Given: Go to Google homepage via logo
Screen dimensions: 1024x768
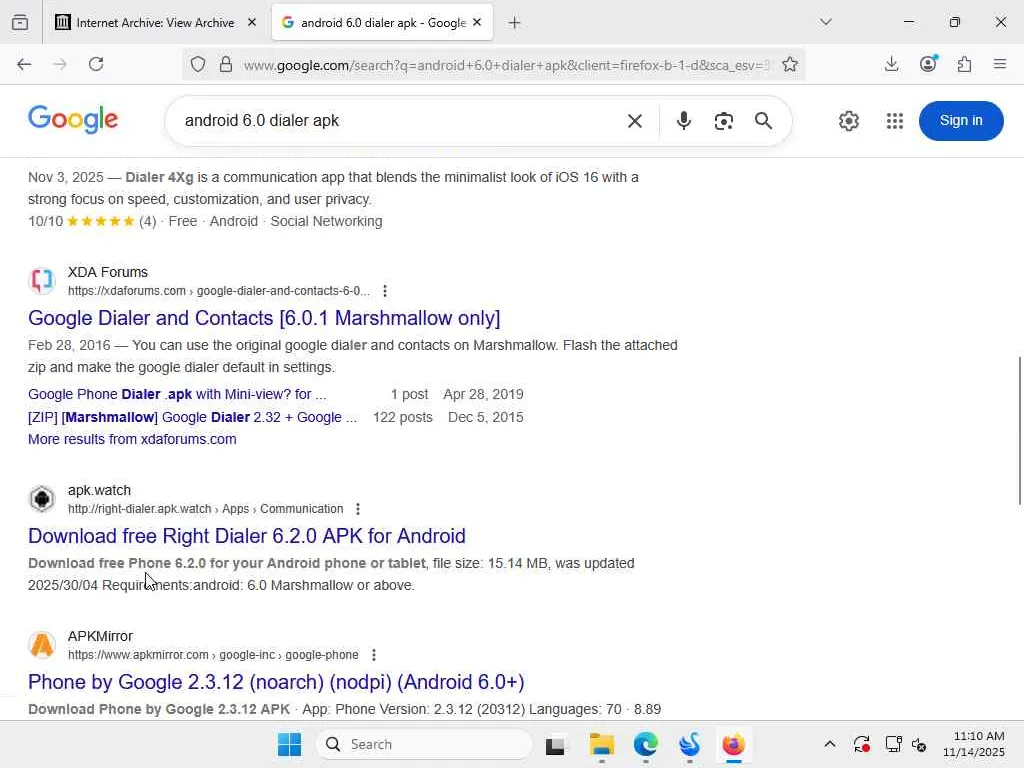Looking at the screenshot, I should click(x=73, y=120).
